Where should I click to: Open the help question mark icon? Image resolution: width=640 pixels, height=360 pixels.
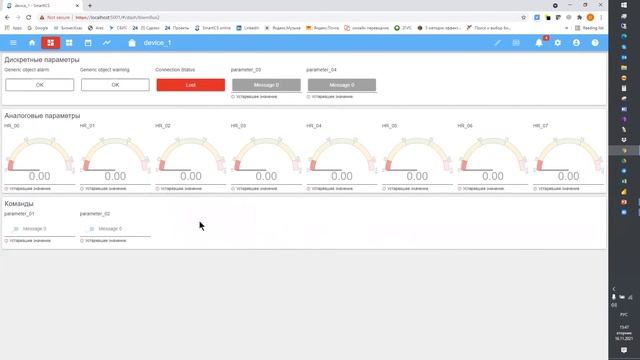click(x=595, y=43)
